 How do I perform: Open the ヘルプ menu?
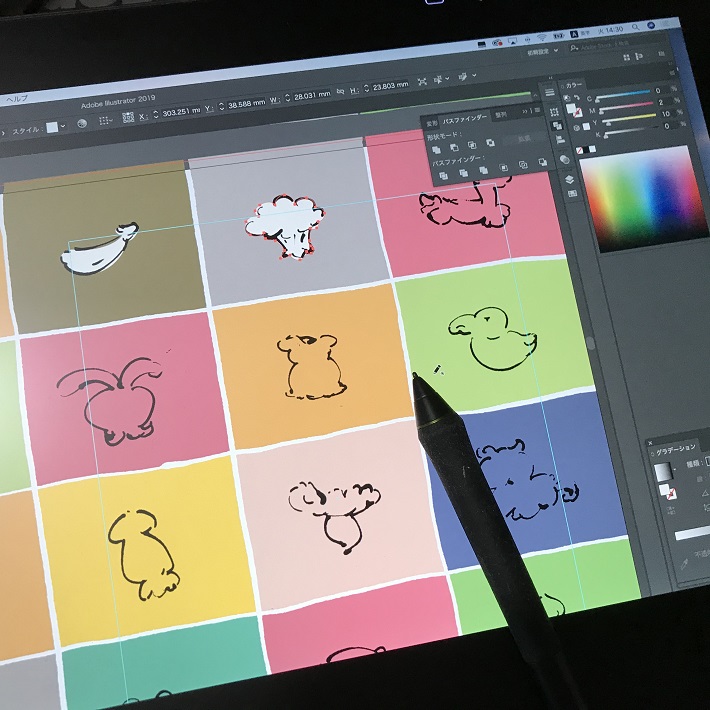16,98
